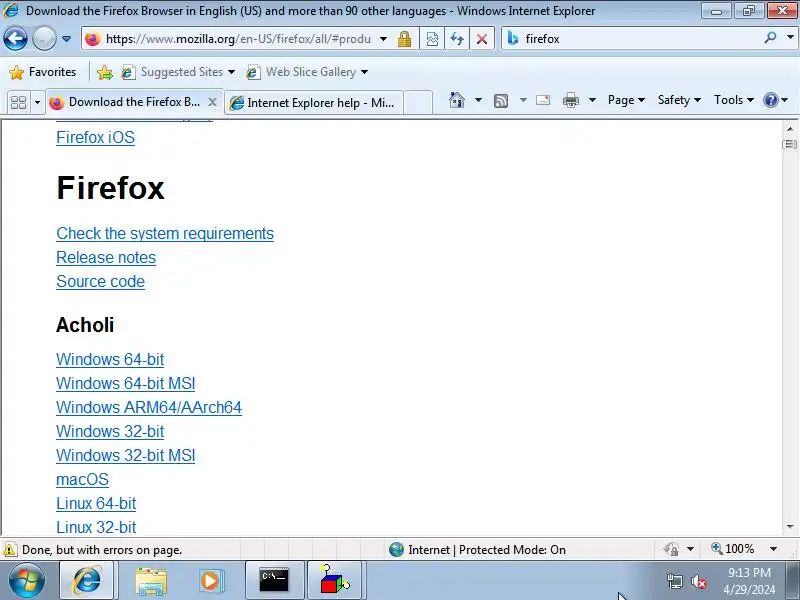Click the colored cube application taskbar icon
This screenshot has width=800, height=600.
pyautogui.click(x=335, y=581)
